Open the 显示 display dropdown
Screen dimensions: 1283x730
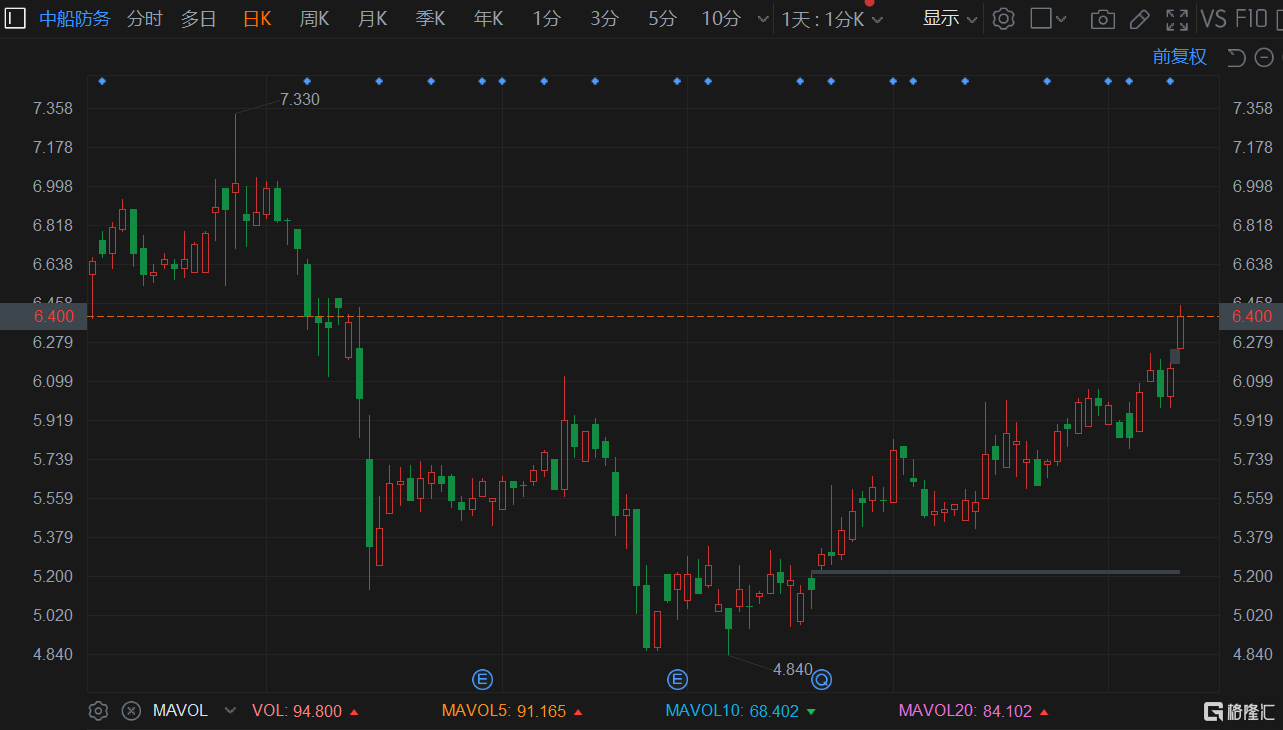coord(949,19)
